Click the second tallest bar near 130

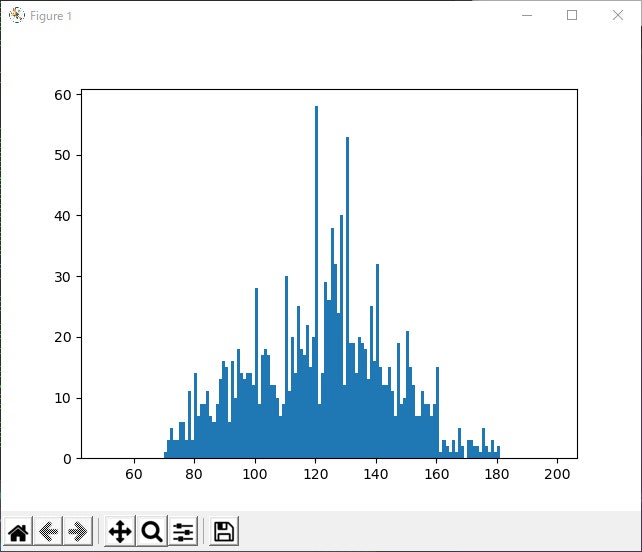[x=348, y=298]
